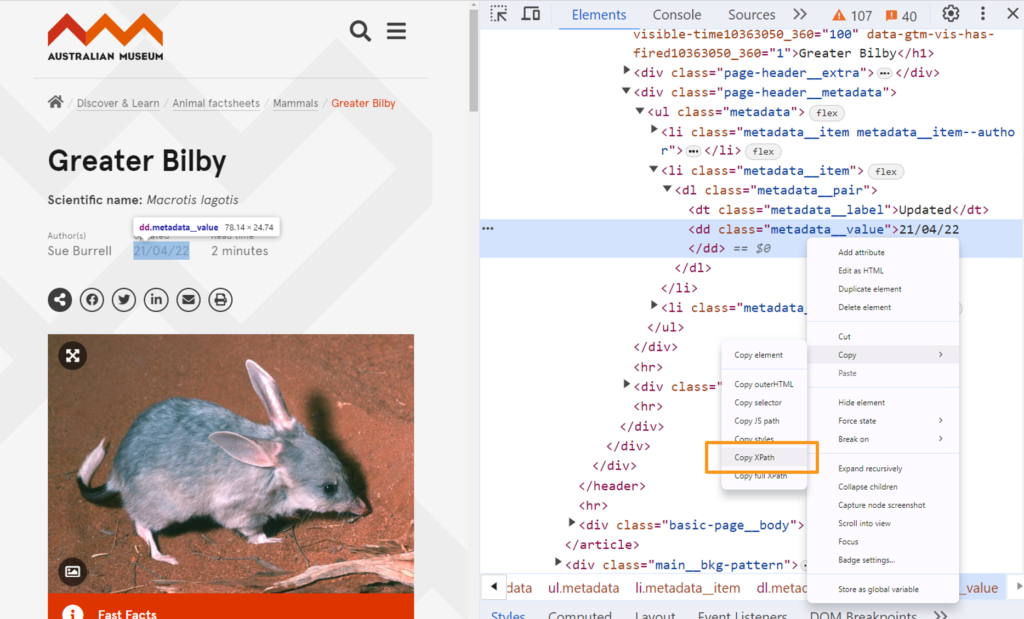The height and width of the screenshot is (619, 1024).
Task: Switch to the Elements tab
Action: coord(599,14)
